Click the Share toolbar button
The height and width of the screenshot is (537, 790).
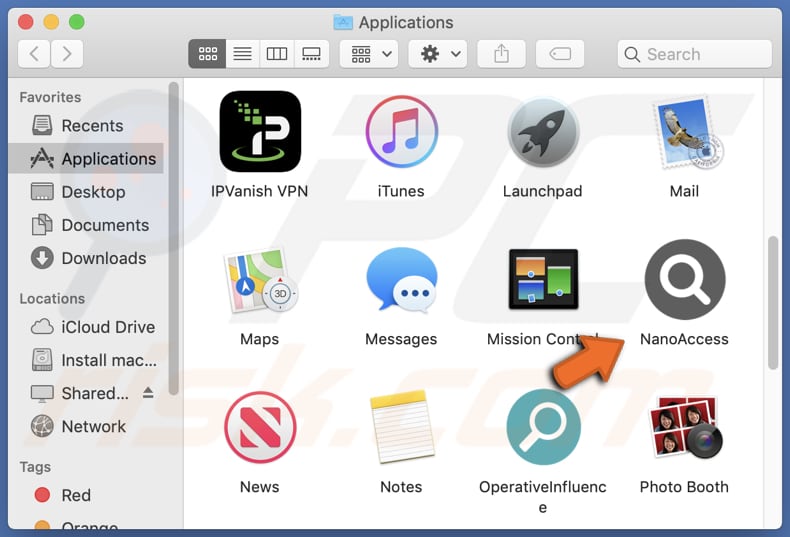[x=501, y=54]
